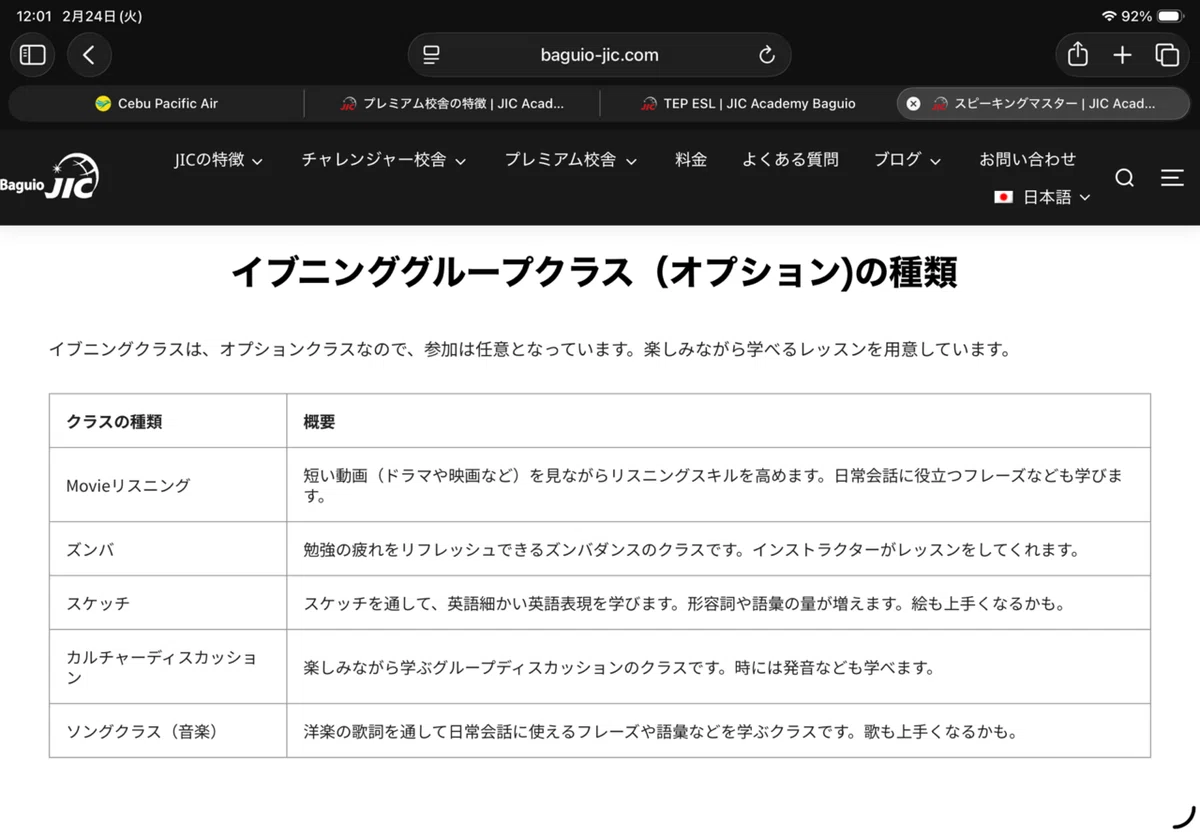Click the Baguio JIC logo
Screen dimensions: 1200x833
tap(49, 177)
